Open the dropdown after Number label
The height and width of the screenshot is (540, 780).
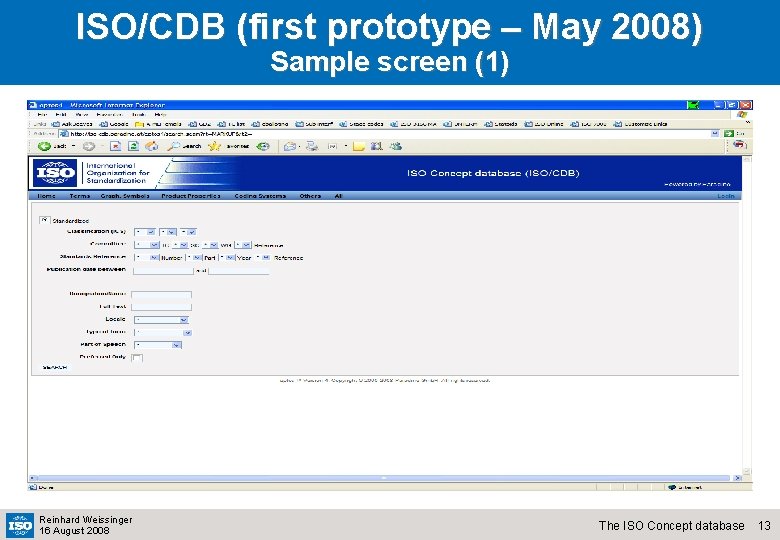click(x=194, y=258)
